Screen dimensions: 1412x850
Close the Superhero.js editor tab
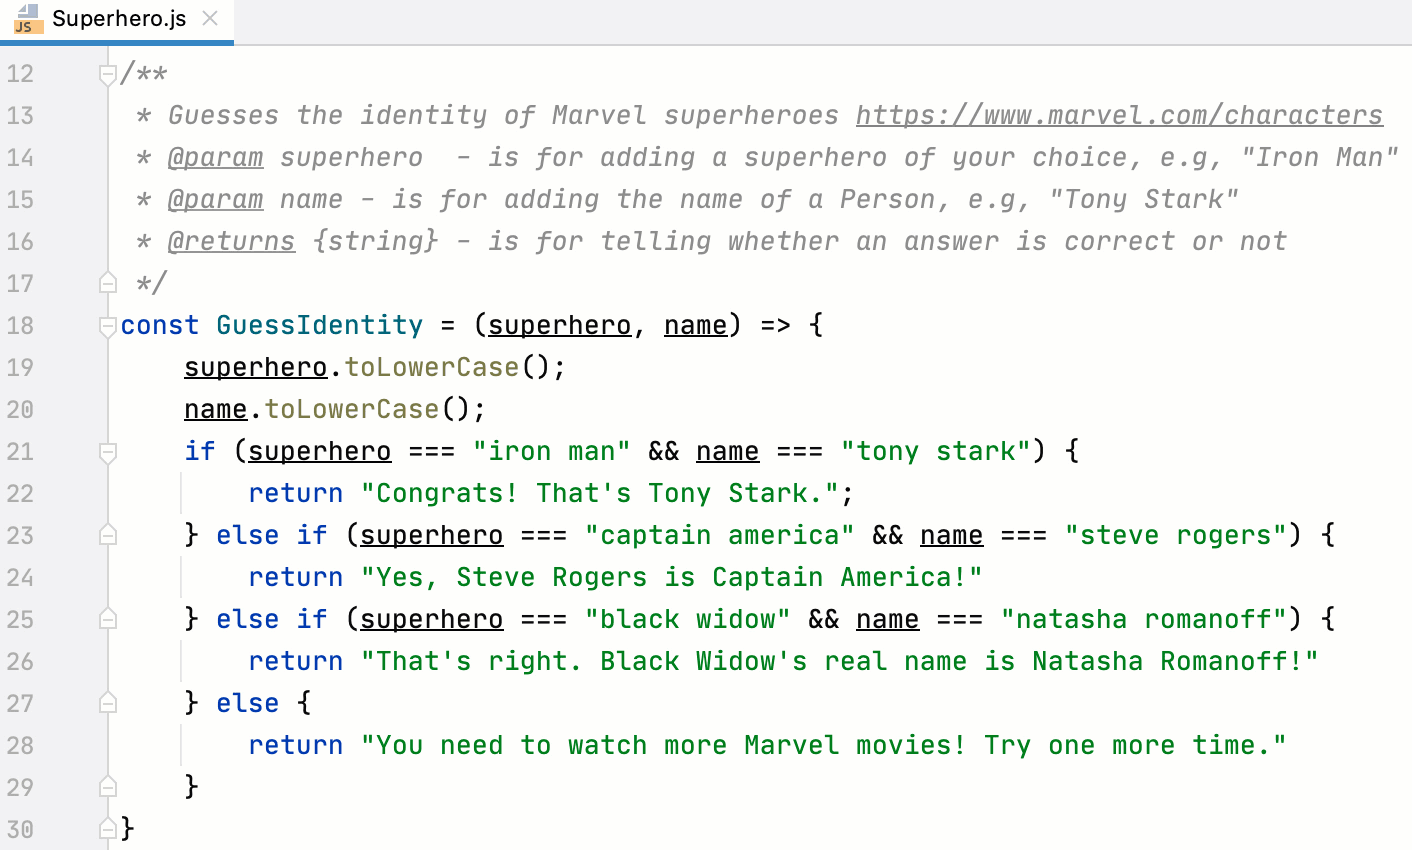210,17
